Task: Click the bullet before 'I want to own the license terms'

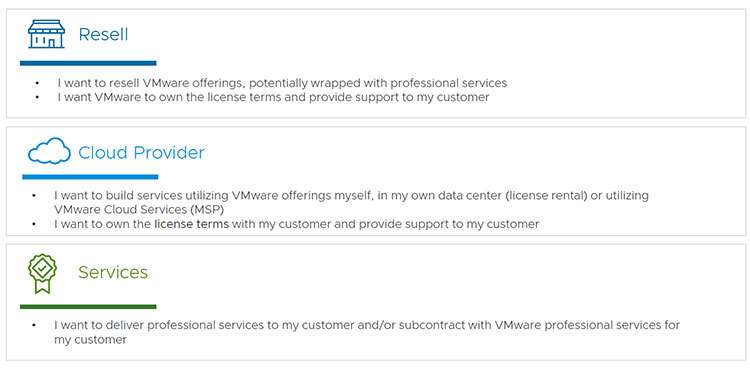Action: click(x=34, y=224)
